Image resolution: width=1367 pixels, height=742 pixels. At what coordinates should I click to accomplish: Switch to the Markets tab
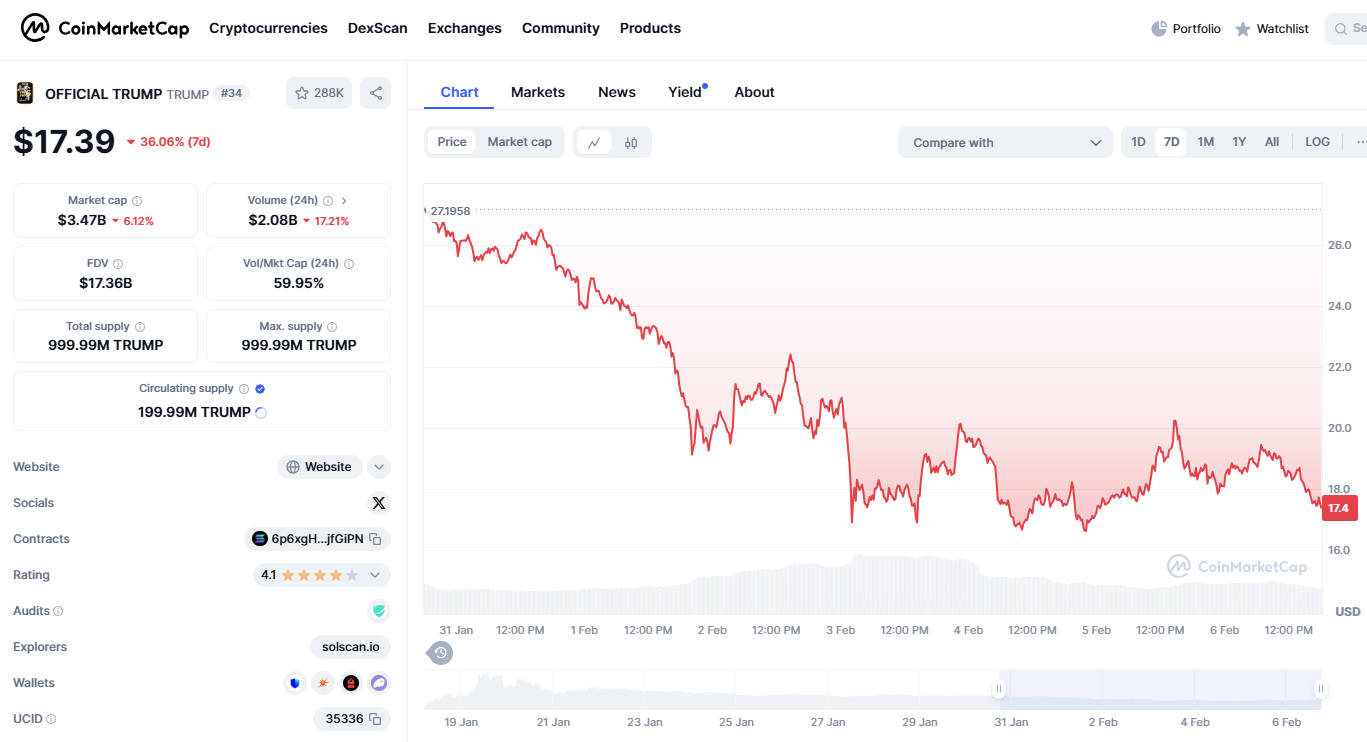click(x=538, y=92)
